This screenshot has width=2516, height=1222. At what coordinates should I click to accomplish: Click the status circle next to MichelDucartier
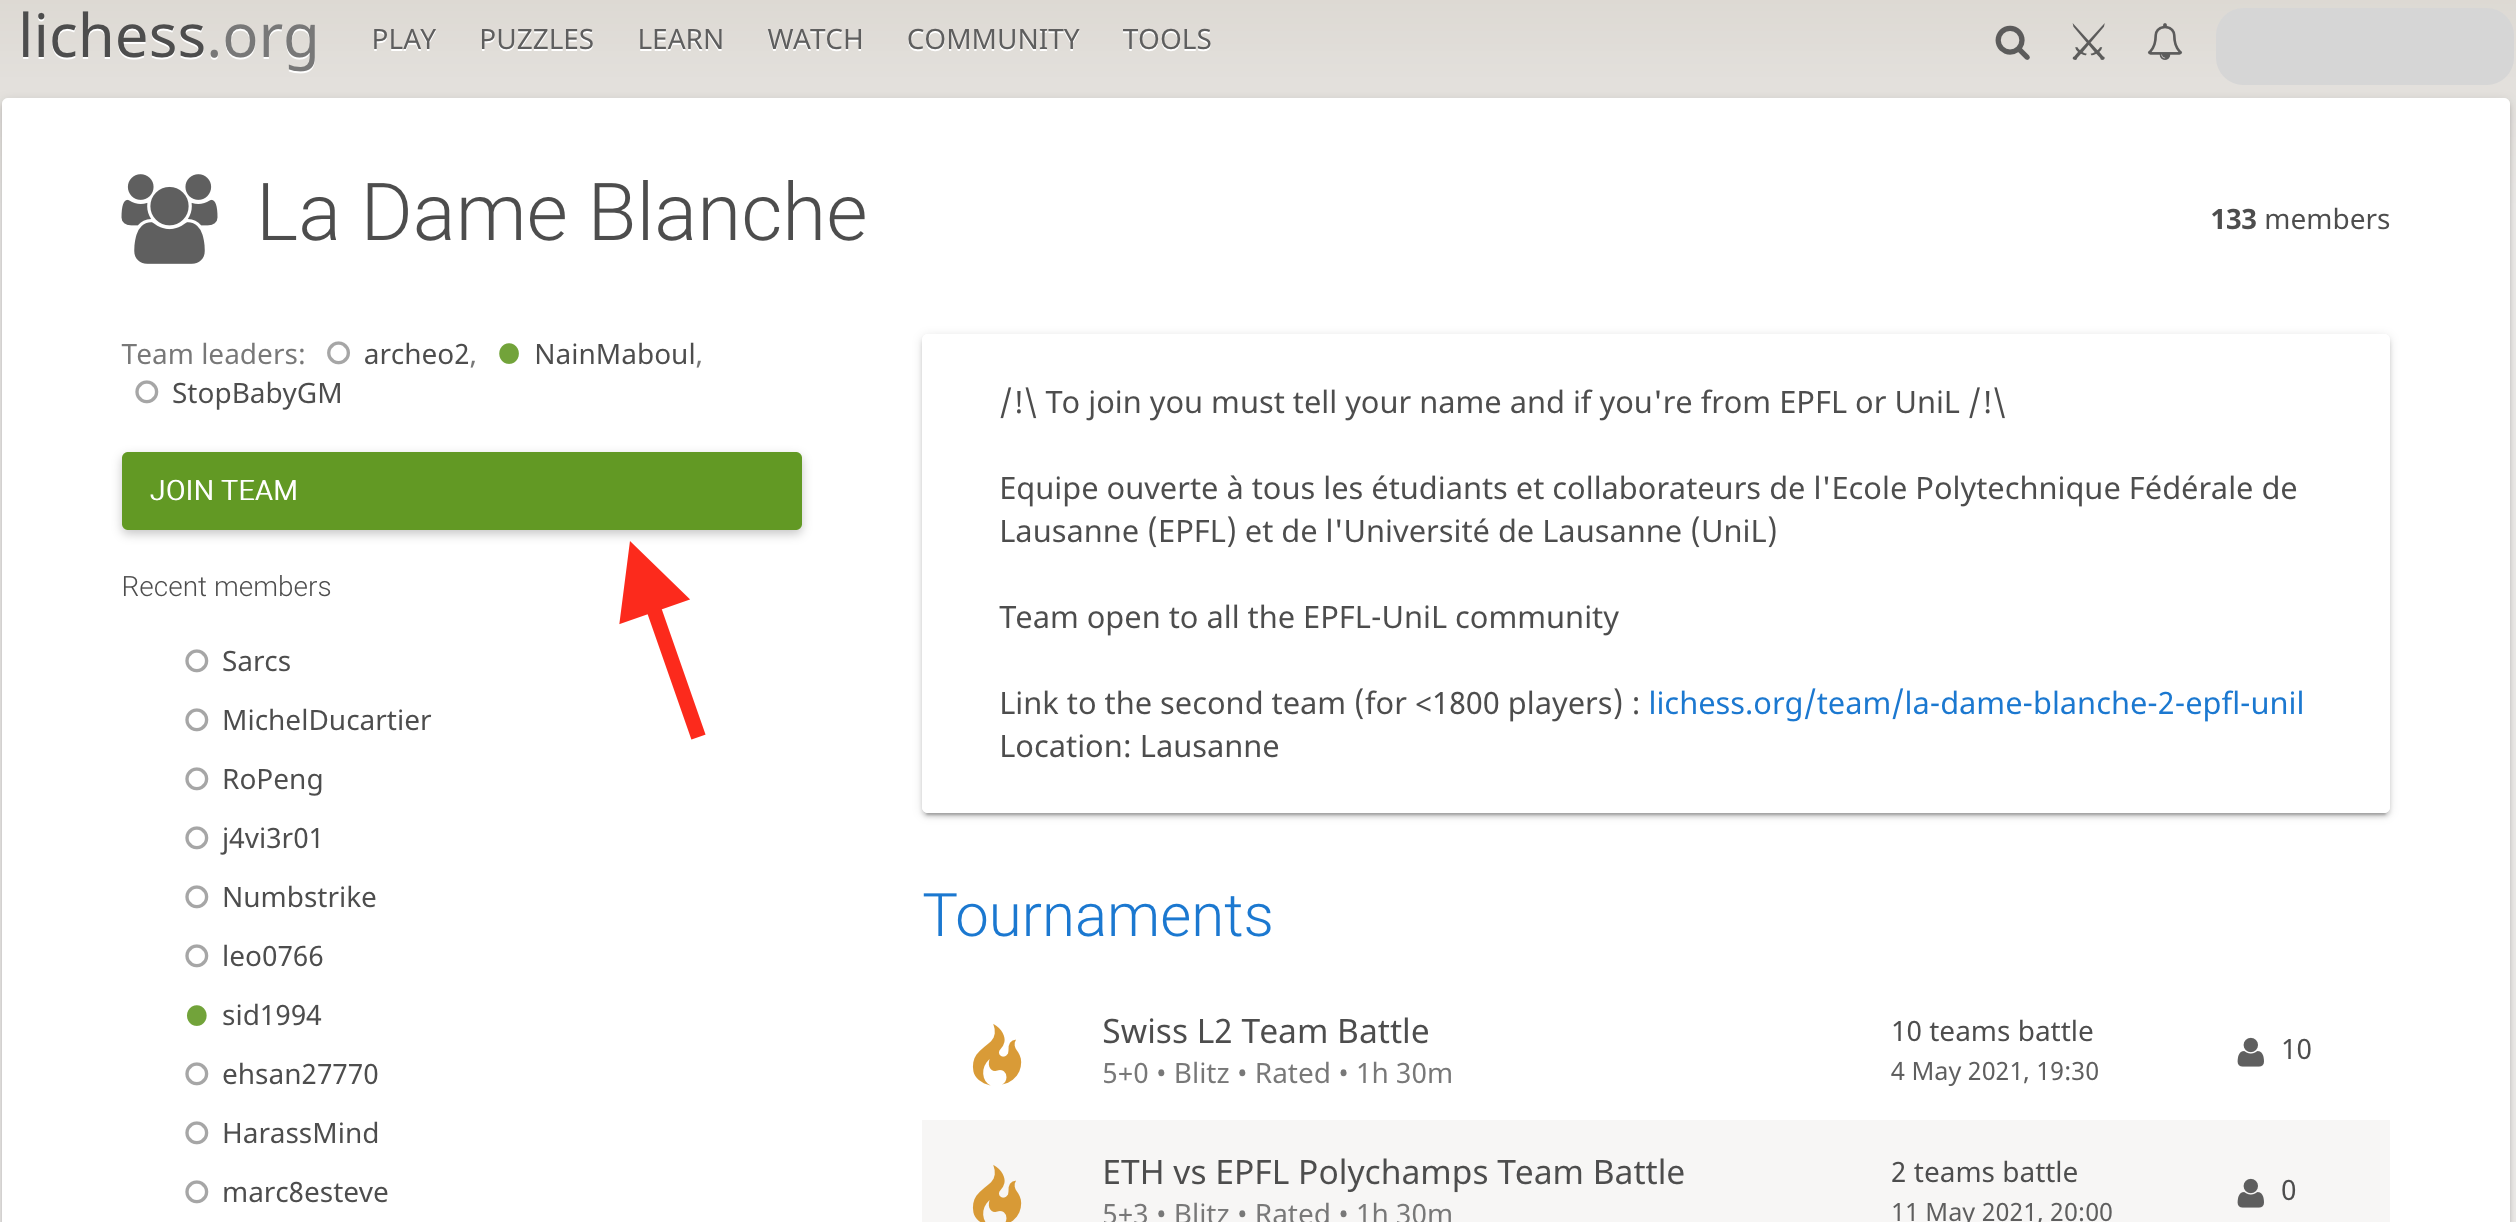click(197, 720)
